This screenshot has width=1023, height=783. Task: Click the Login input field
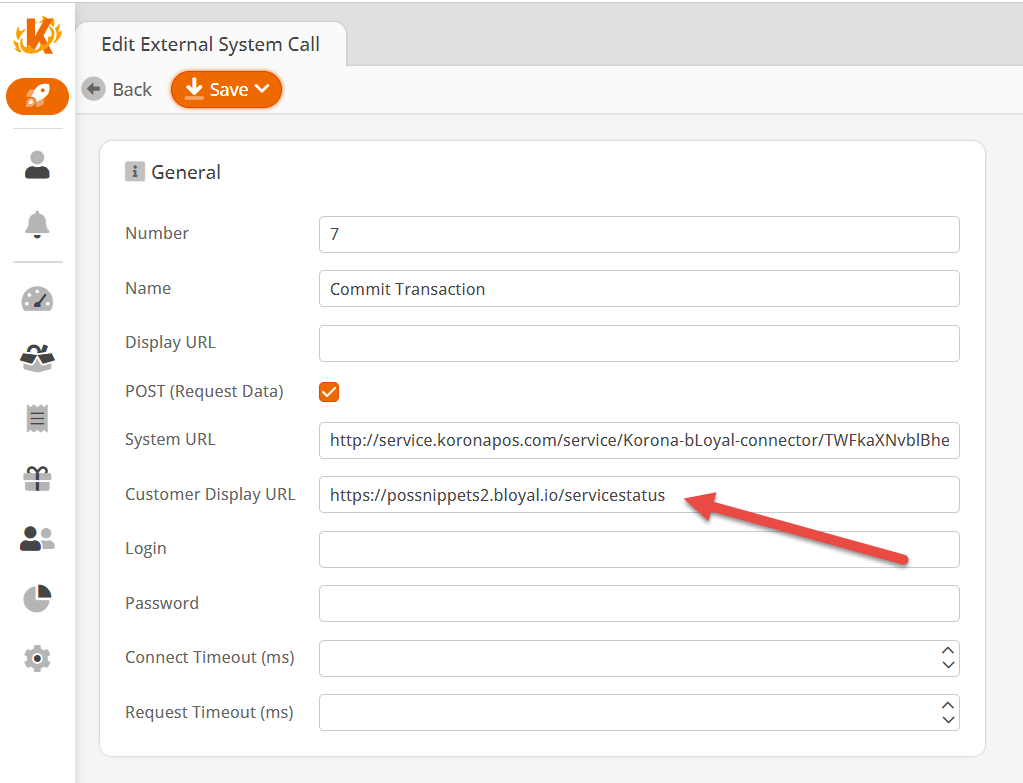639,549
